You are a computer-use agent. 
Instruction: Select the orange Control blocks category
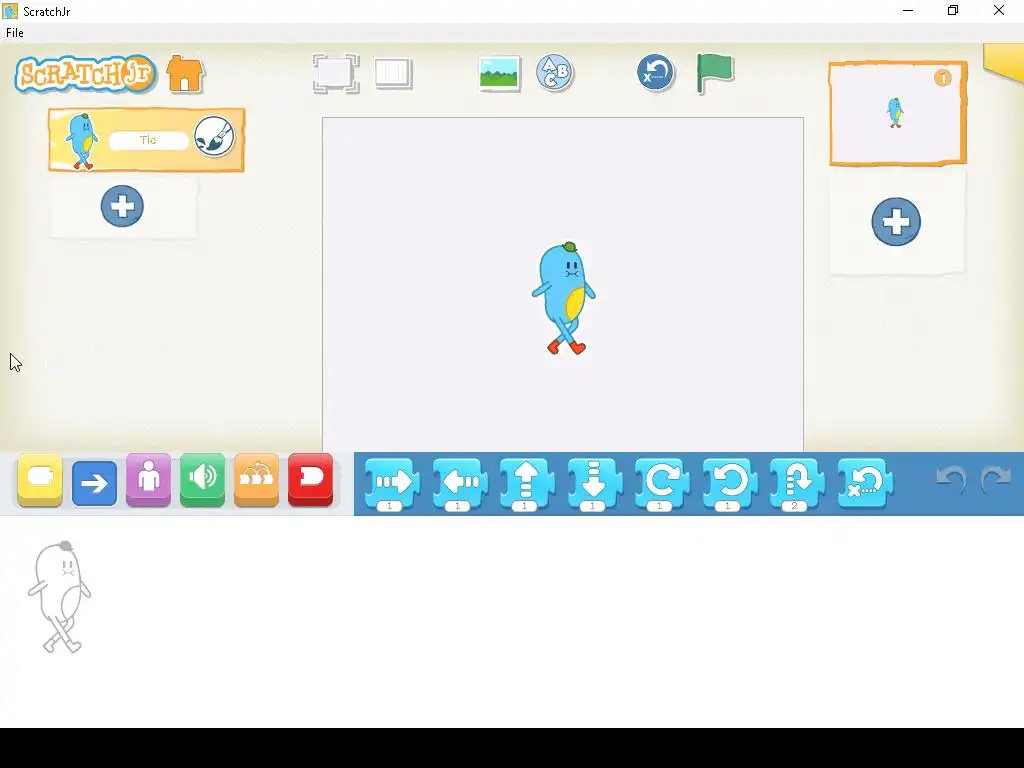click(256, 480)
